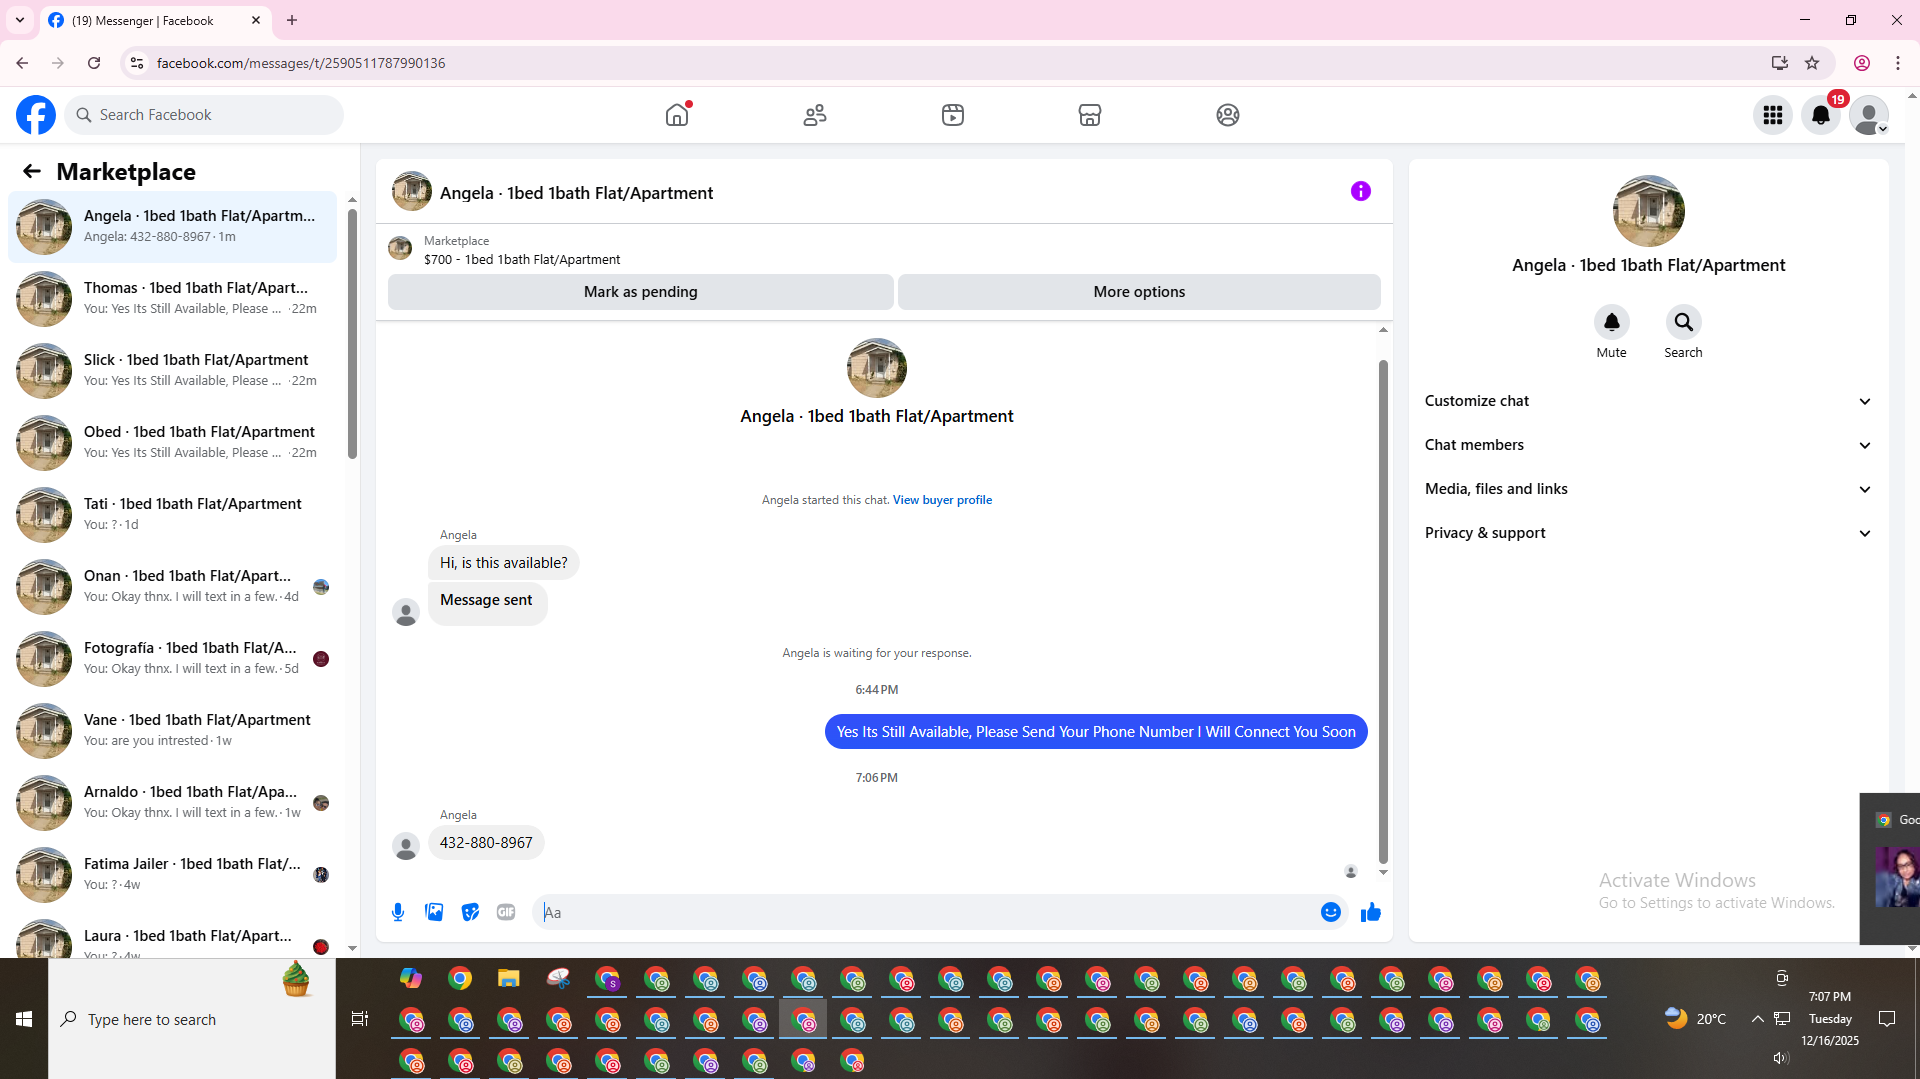Attach a photo file to the message
1920x1079 pixels.
click(434, 912)
